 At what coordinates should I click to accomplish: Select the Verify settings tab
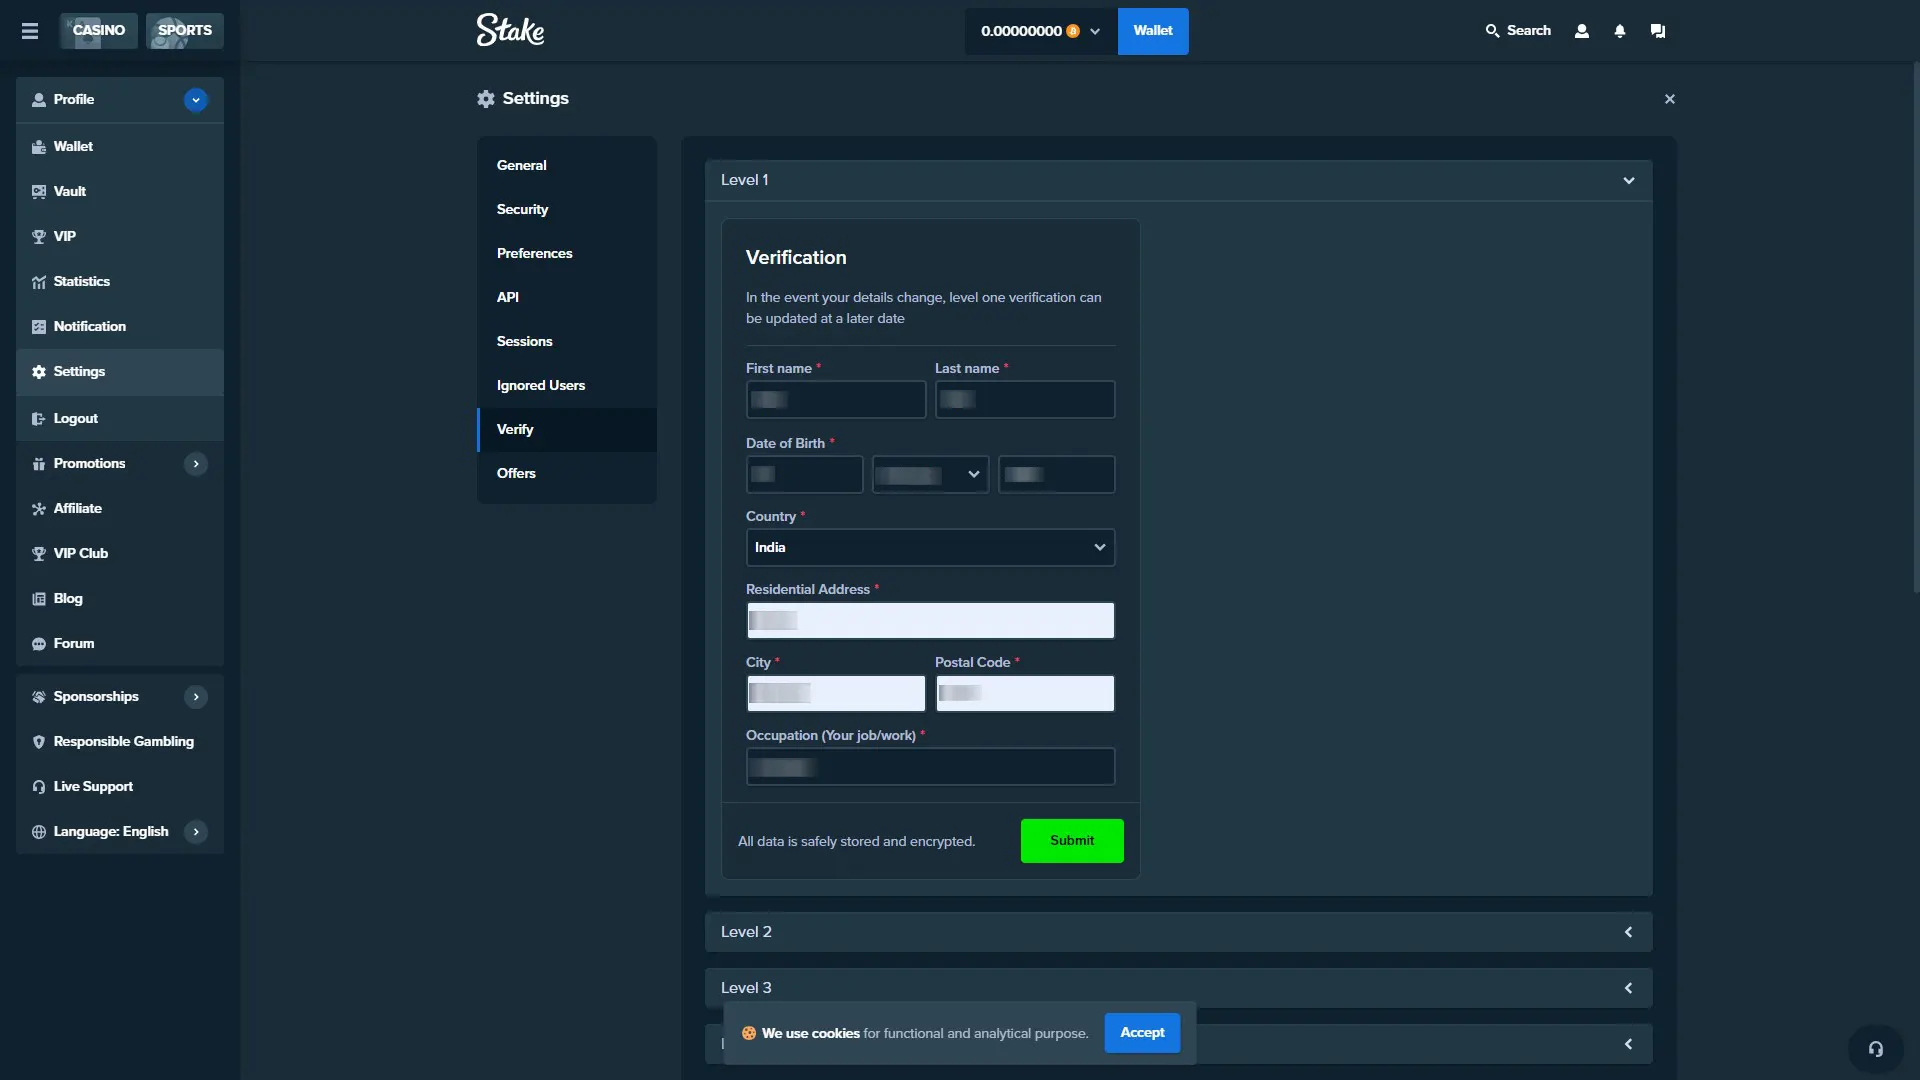coord(514,429)
